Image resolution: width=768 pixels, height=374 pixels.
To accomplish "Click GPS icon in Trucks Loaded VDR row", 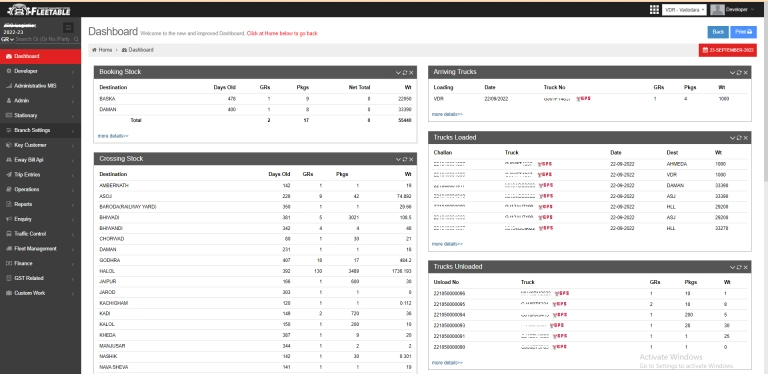I will pyautogui.click(x=545, y=175).
